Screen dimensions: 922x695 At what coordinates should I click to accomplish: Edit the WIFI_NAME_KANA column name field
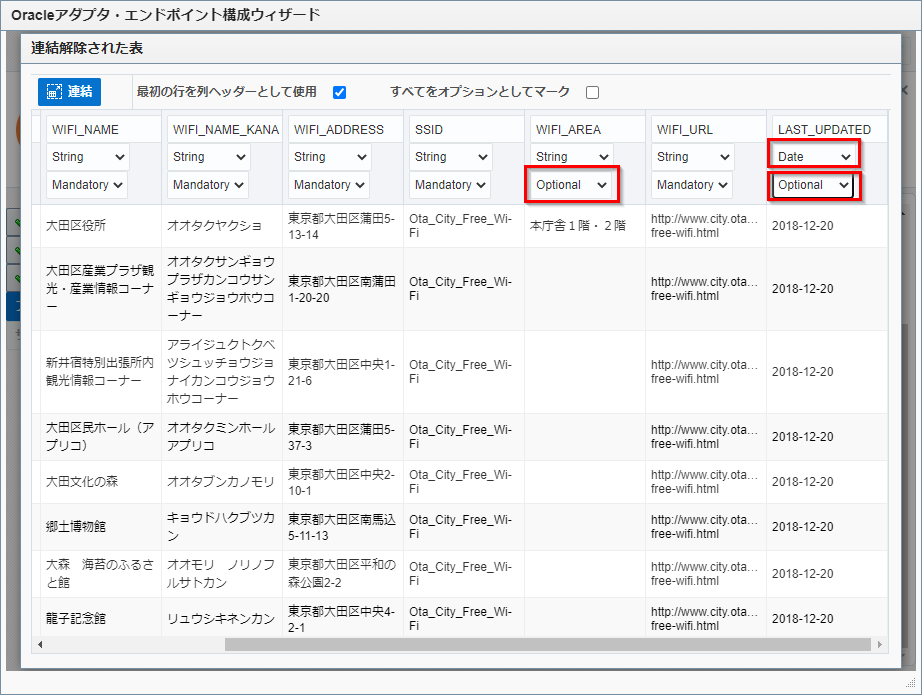224,129
